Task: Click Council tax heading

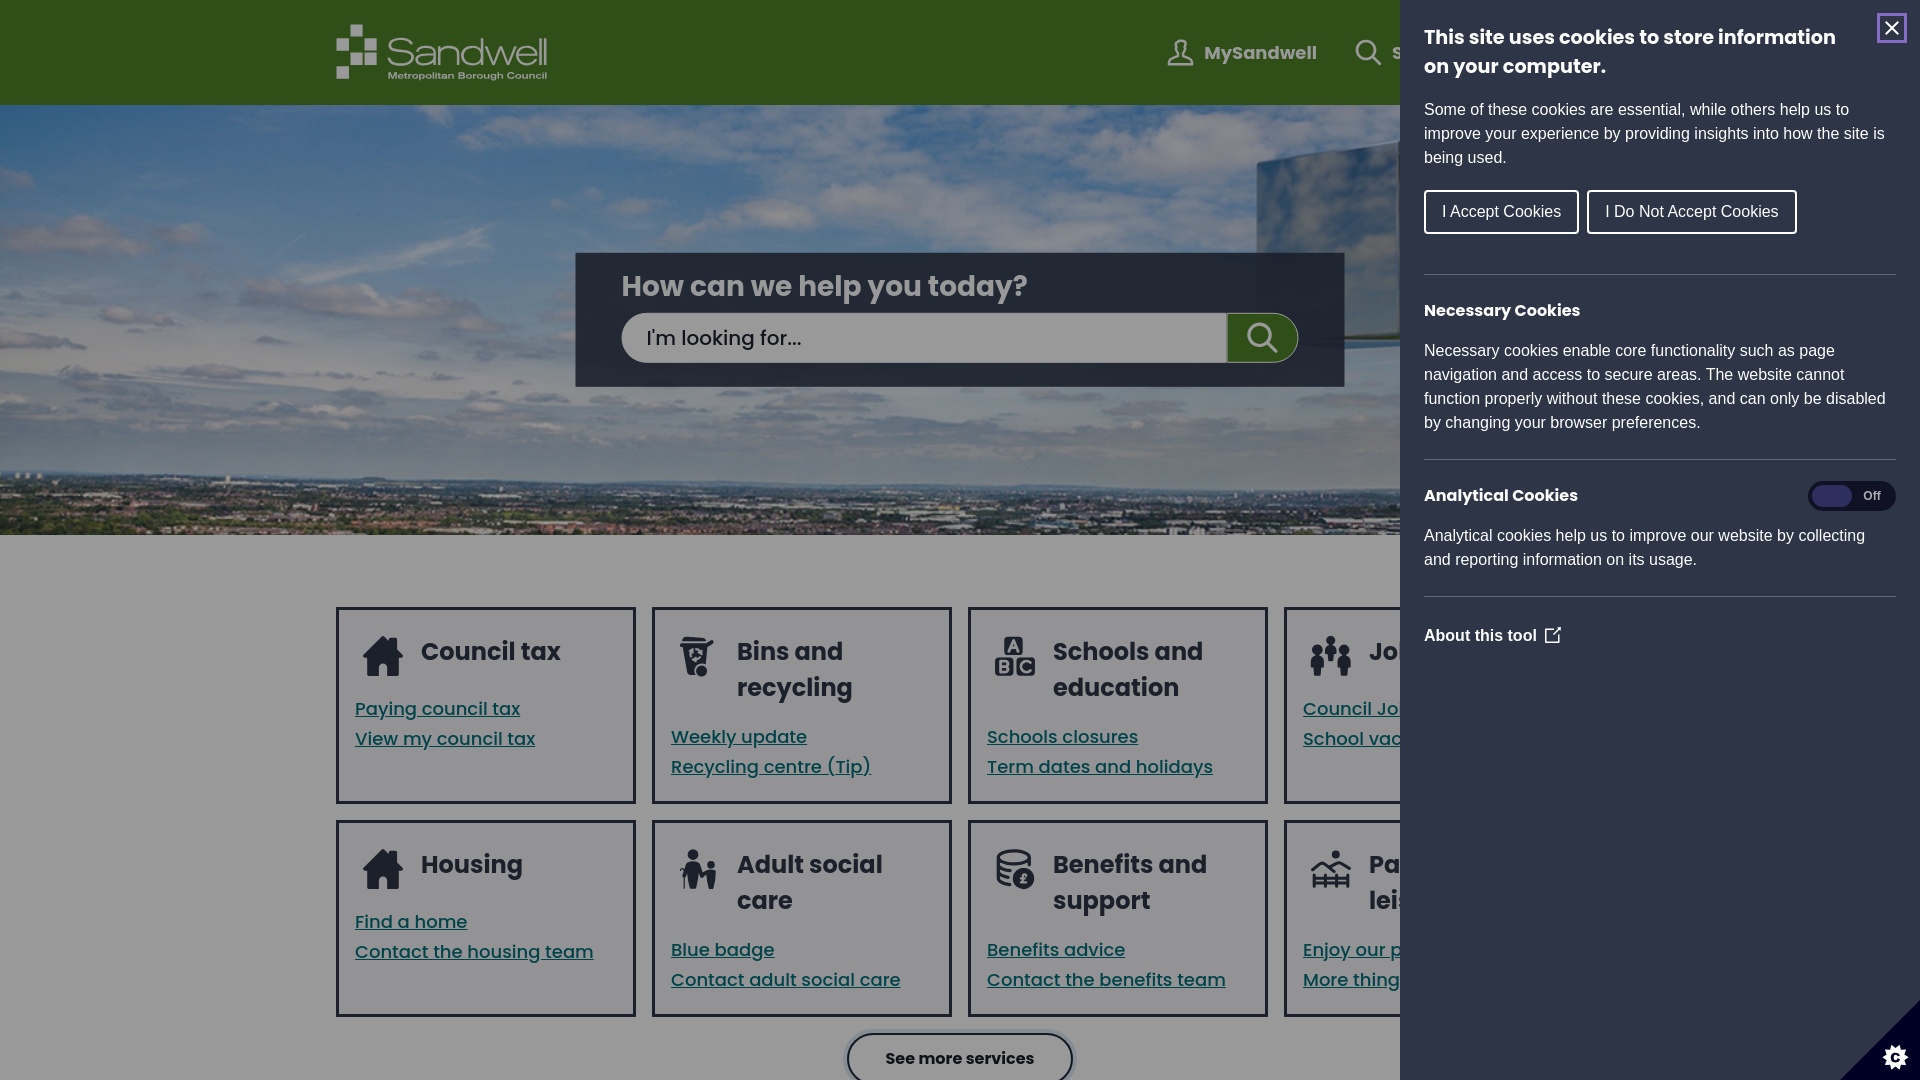Action: click(x=490, y=652)
